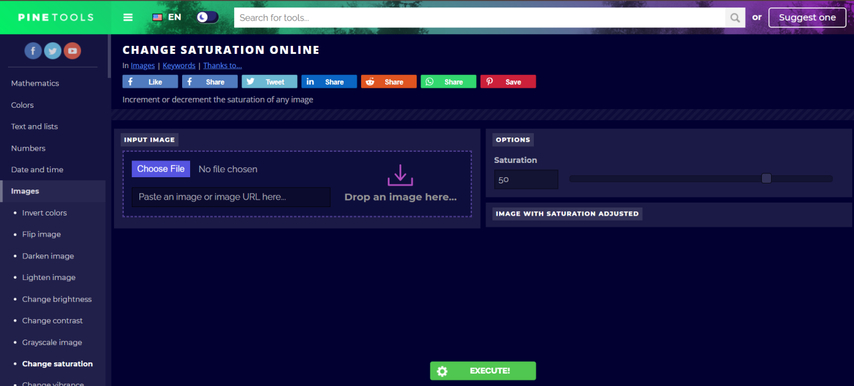Click the Suggest one button
Screen dimensions: 854x386
pyautogui.click(x=807, y=17)
